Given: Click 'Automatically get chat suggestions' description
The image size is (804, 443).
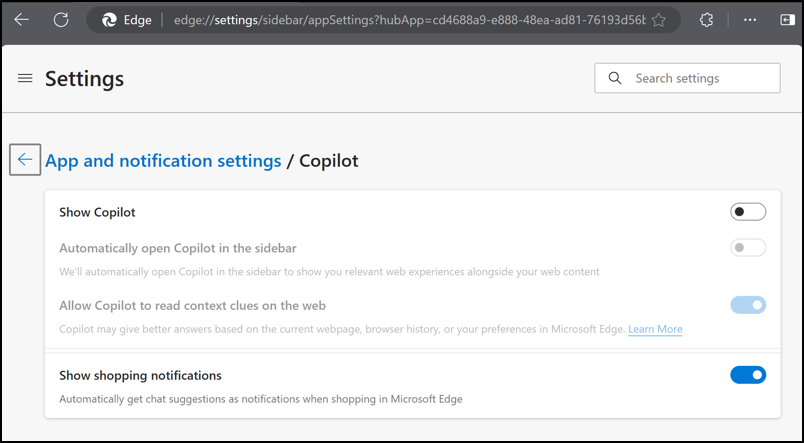Looking at the screenshot, I should [261, 399].
